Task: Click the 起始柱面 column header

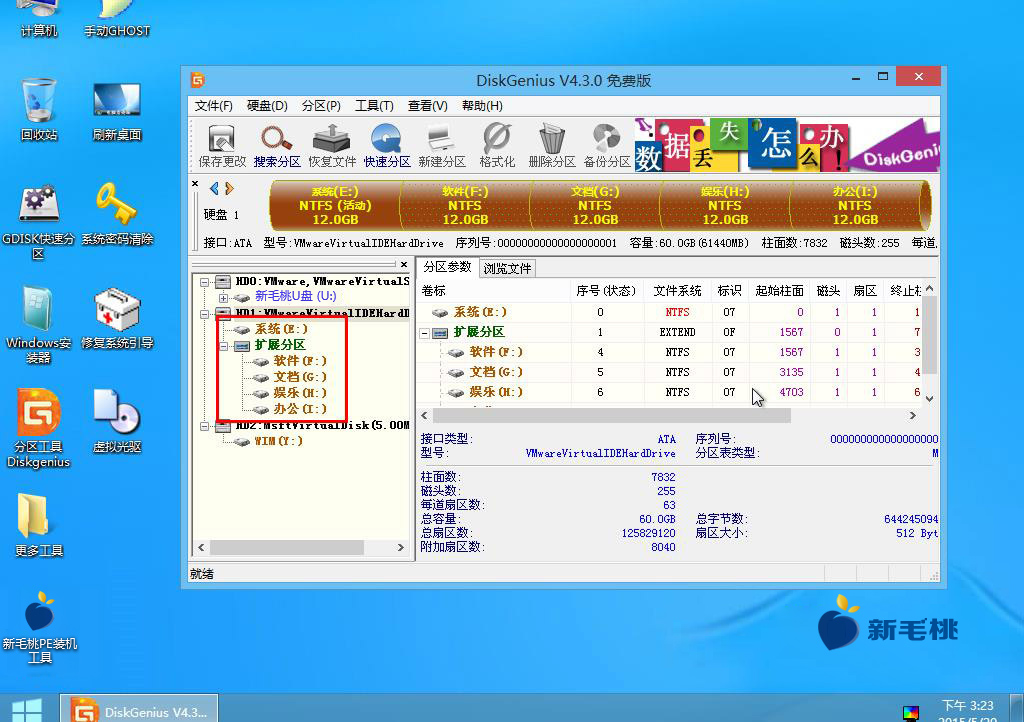Action: tap(779, 290)
